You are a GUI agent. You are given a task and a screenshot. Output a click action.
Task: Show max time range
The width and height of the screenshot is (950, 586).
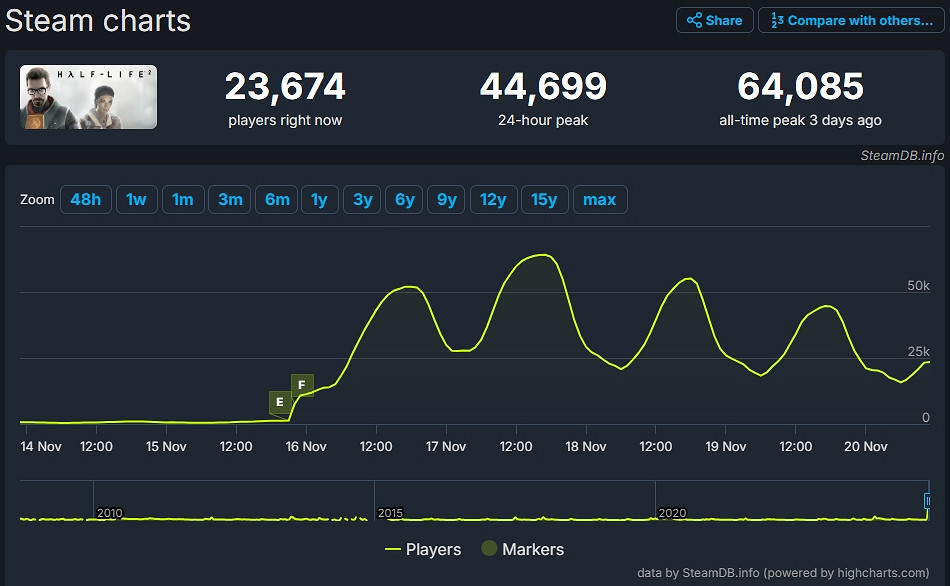pos(599,199)
